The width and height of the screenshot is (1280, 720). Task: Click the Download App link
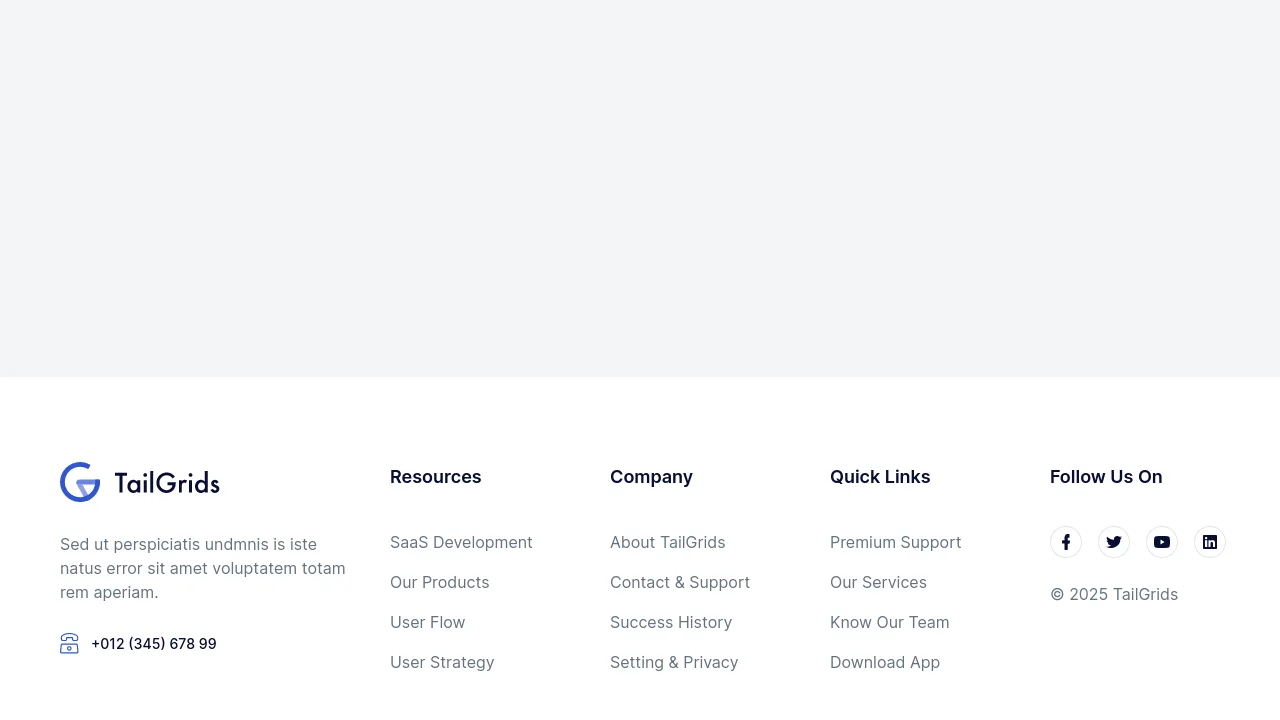point(884,662)
